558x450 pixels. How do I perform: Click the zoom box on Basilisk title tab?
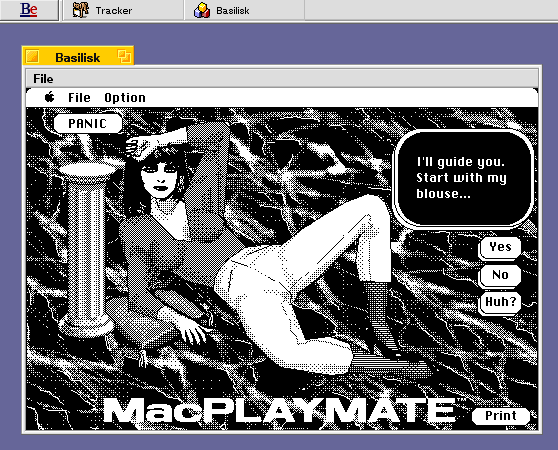tap(124, 56)
